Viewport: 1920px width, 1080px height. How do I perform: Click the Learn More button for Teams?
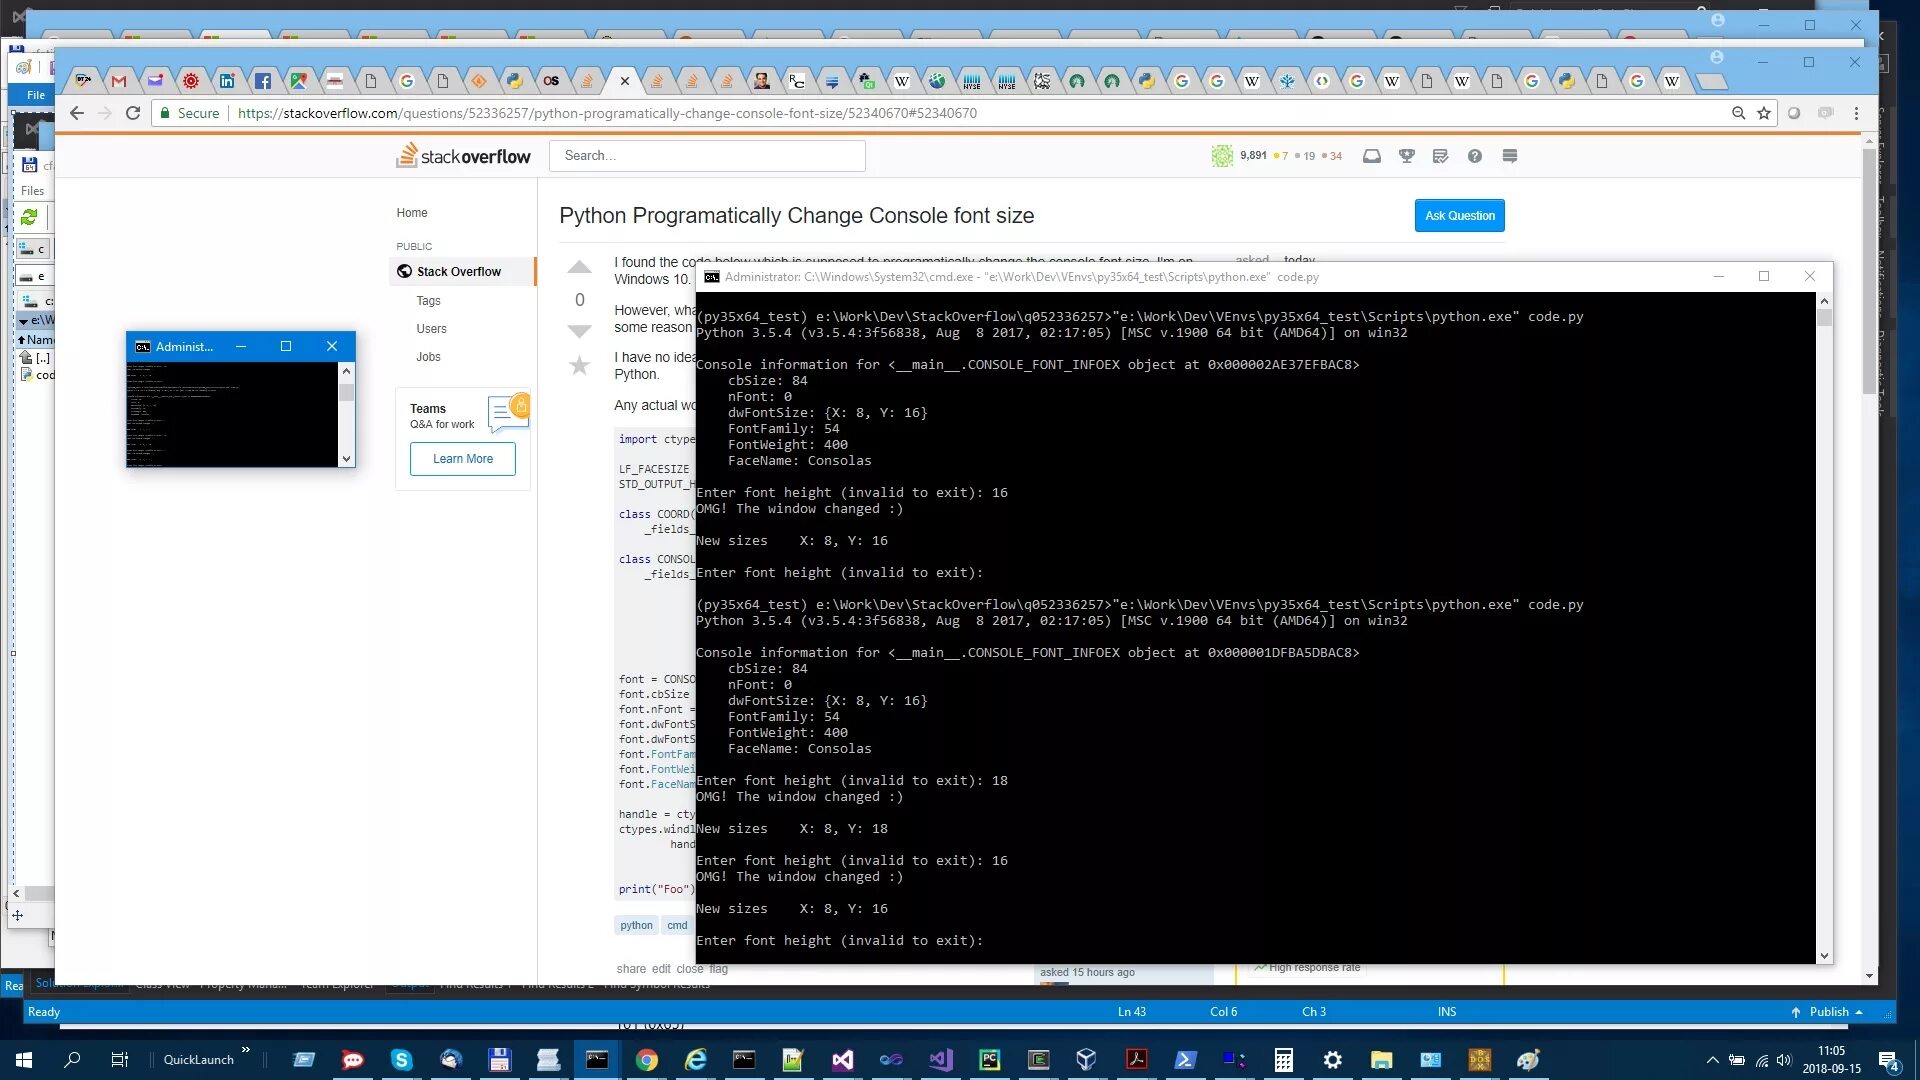(x=462, y=459)
